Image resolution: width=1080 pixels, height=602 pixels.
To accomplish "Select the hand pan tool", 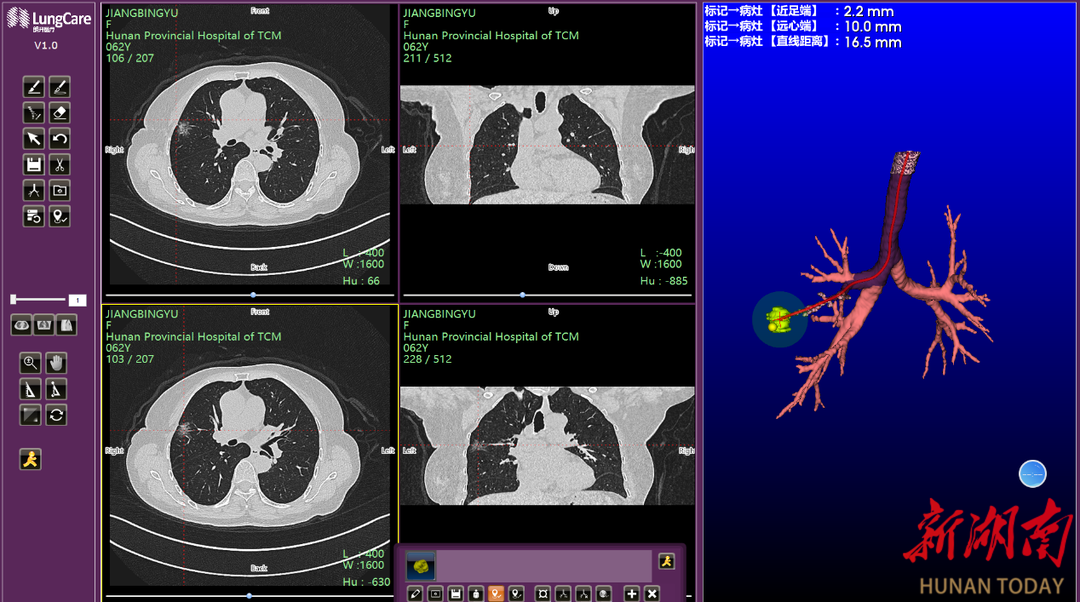I will (x=57, y=363).
